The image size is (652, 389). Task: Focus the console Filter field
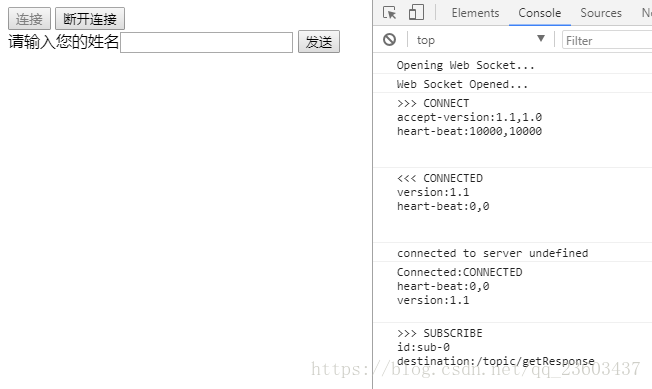(607, 40)
